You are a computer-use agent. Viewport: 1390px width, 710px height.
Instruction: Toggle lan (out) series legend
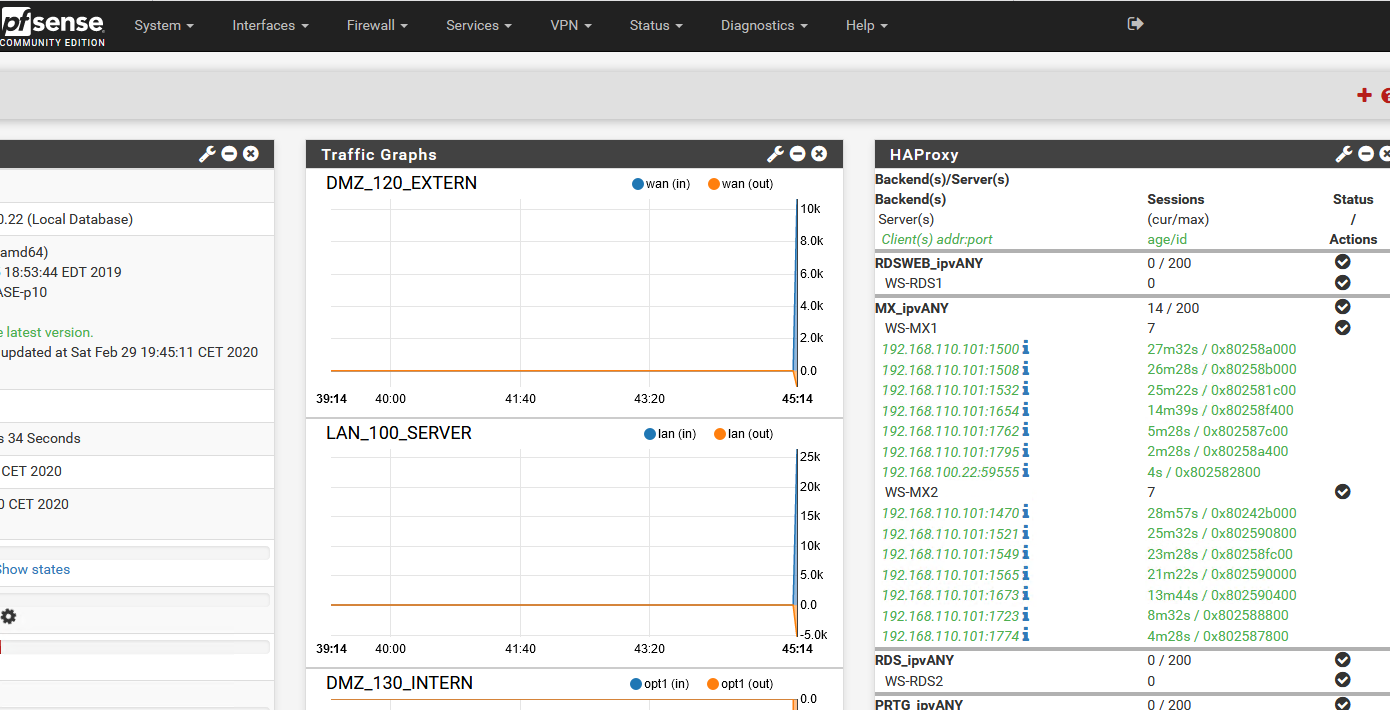click(744, 434)
